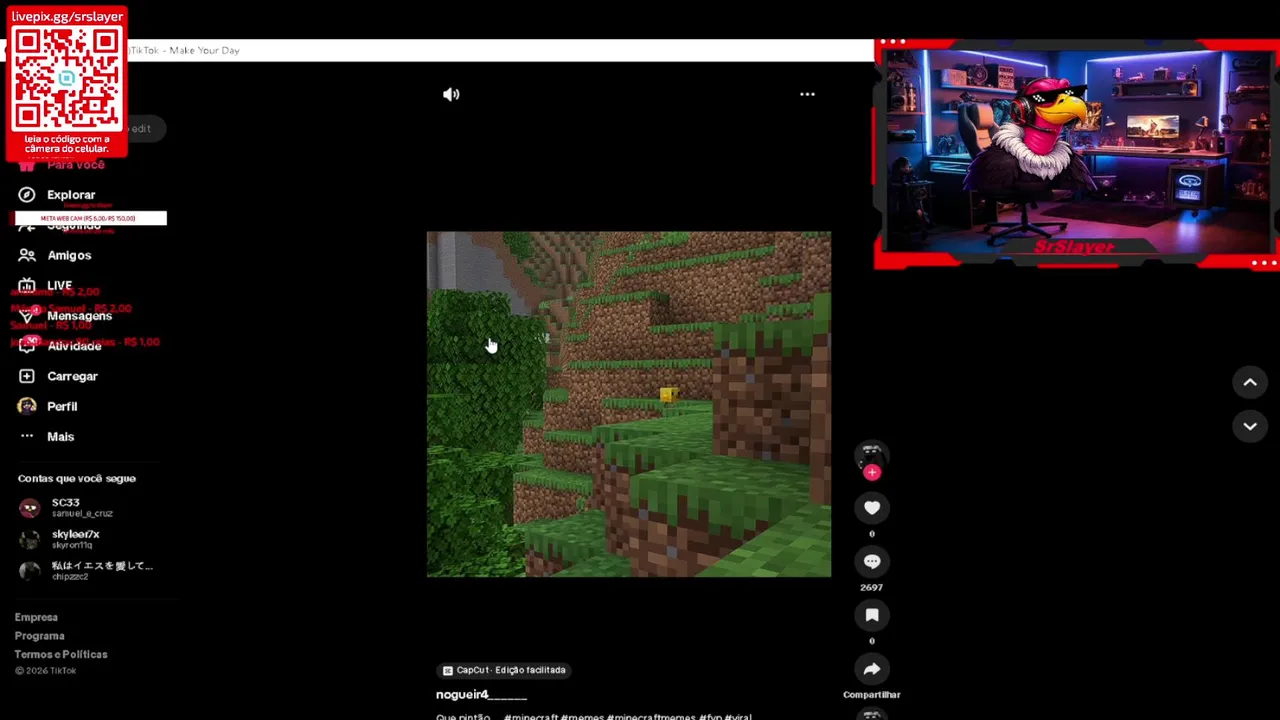Click the Contas que você segue heading
The width and height of the screenshot is (1280, 720).
pyautogui.click(x=76, y=478)
